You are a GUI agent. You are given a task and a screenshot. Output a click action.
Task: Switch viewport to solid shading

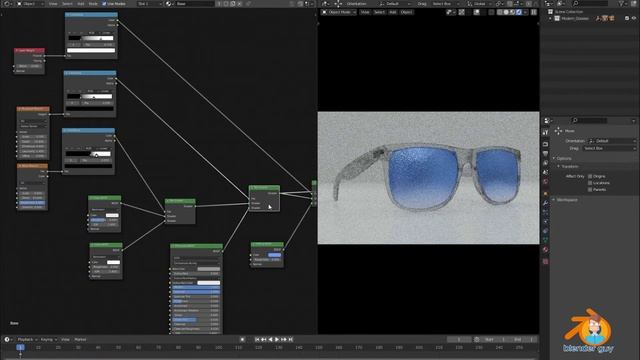click(506, 12)
